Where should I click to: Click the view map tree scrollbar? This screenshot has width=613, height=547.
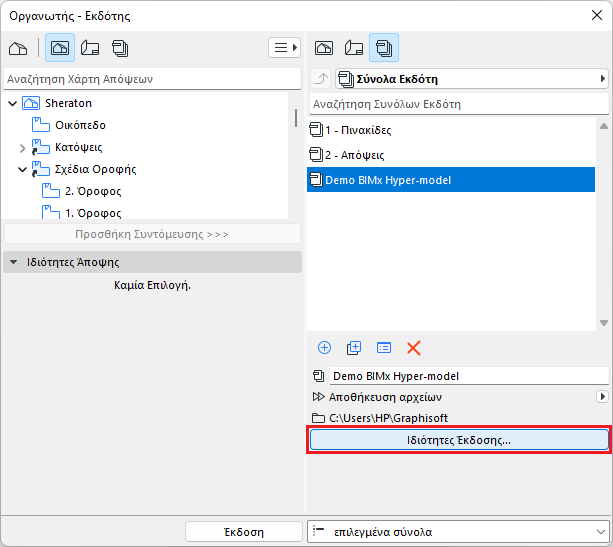[x=296, y=118]
